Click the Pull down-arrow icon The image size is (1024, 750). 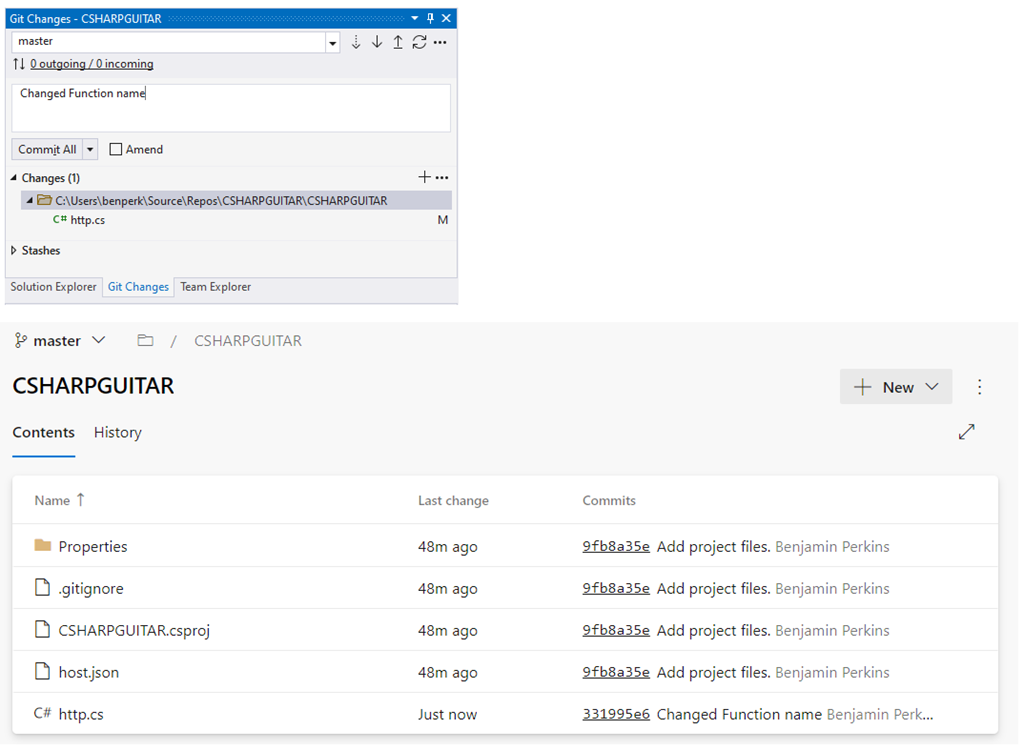[x=377, y=42]
